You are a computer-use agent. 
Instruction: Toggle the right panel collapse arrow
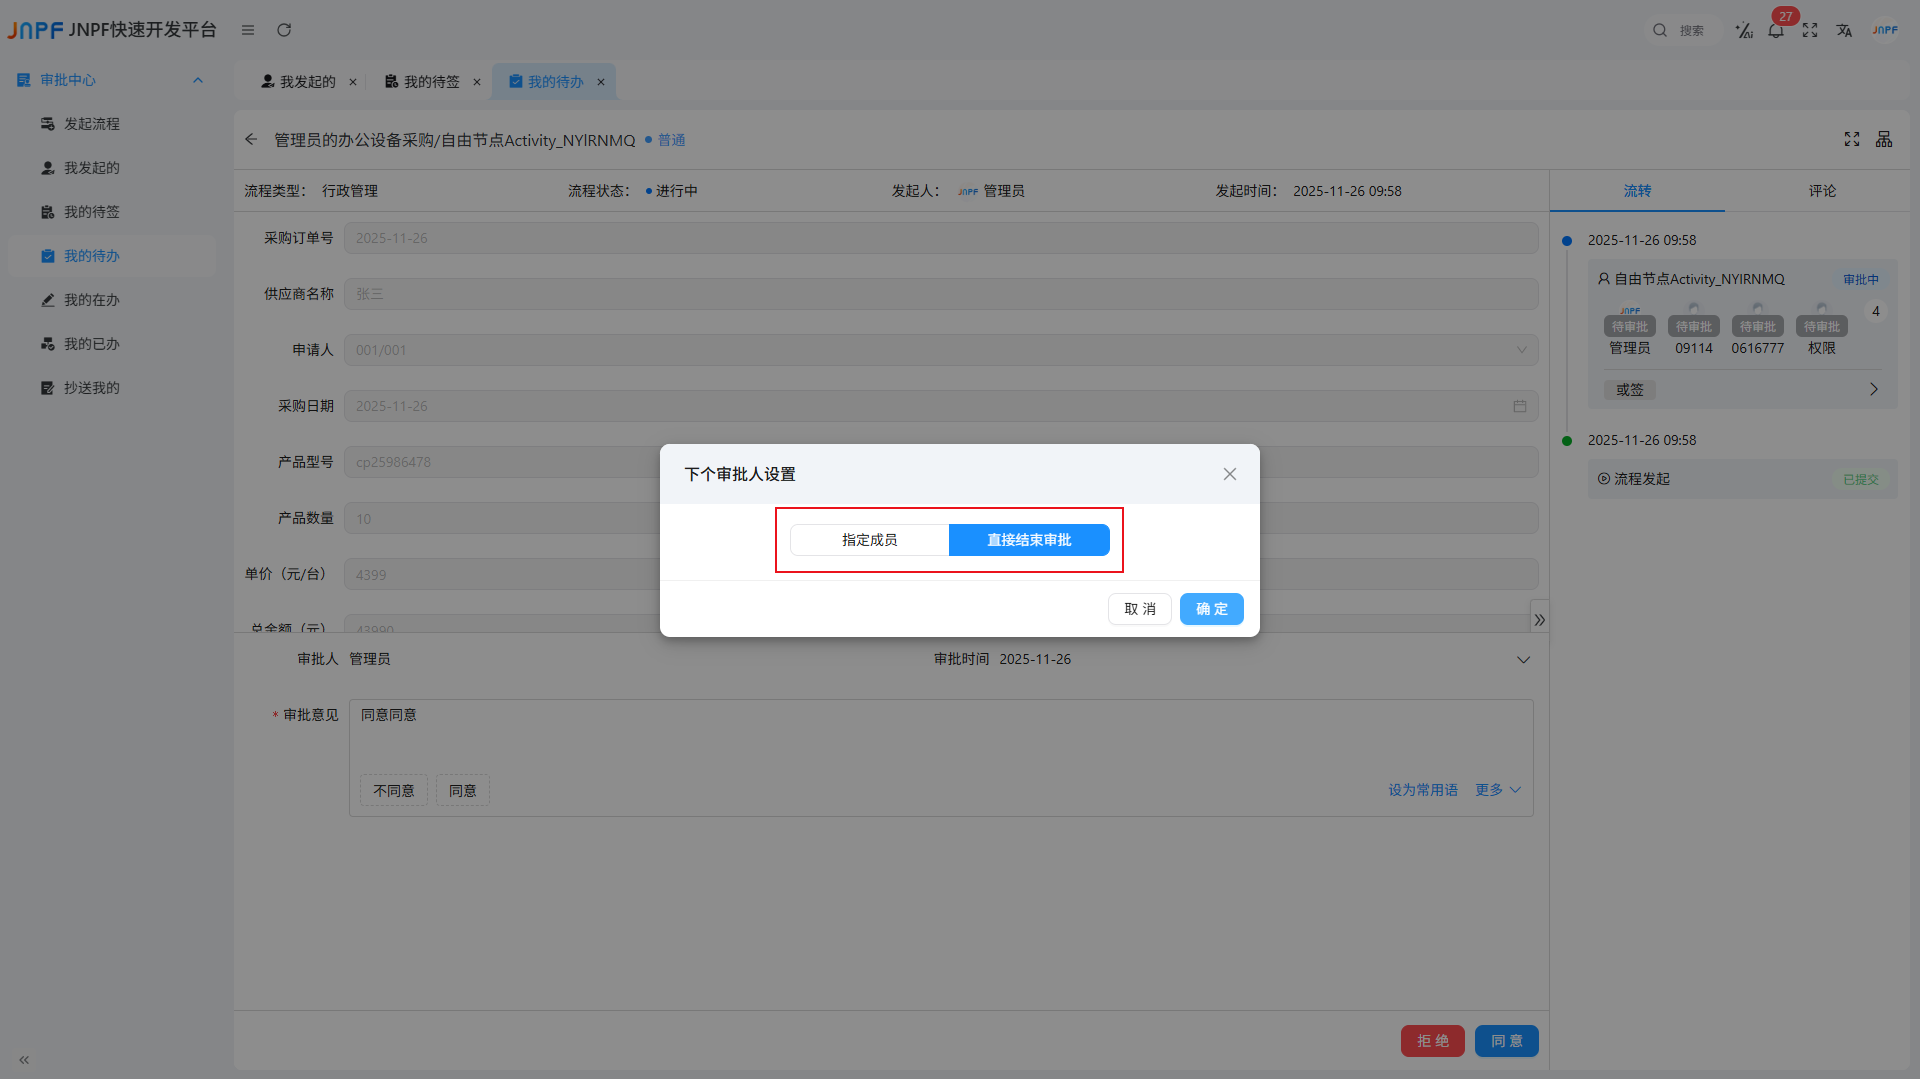[x=1539, y=620]
